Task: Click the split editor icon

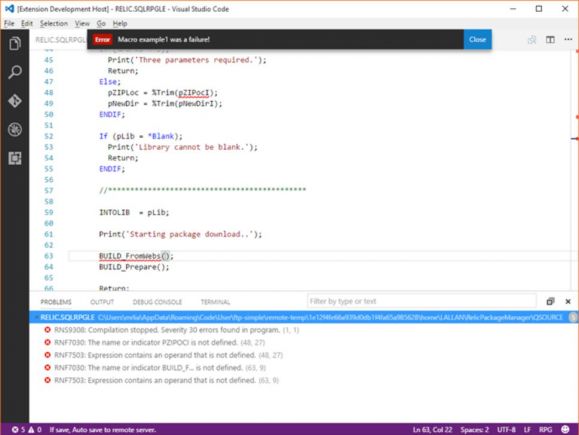Action: [x=550, y=40]
